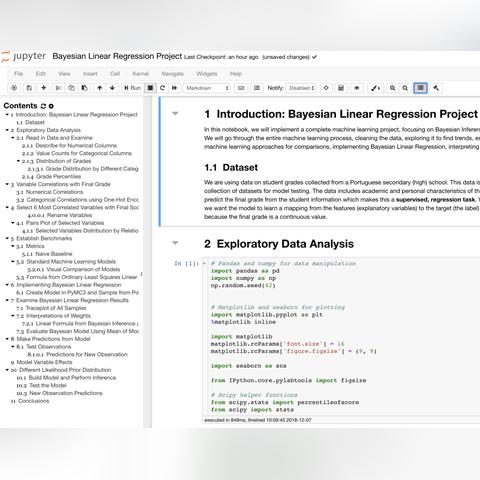Click the highlighter brush icon
The height and width of the screenshot is (480, 480).
[375, 88]
